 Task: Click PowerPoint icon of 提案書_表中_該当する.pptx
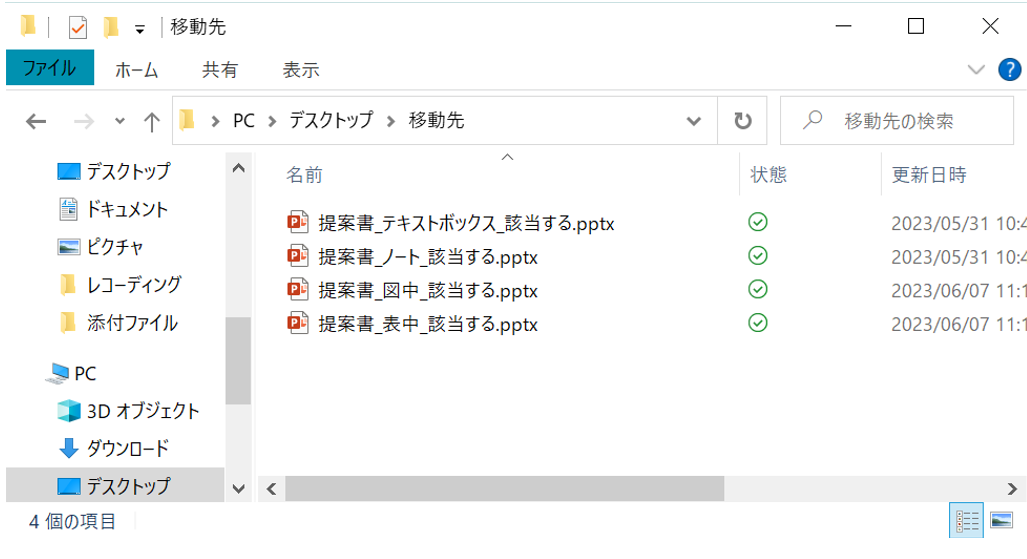coord(298,323)
